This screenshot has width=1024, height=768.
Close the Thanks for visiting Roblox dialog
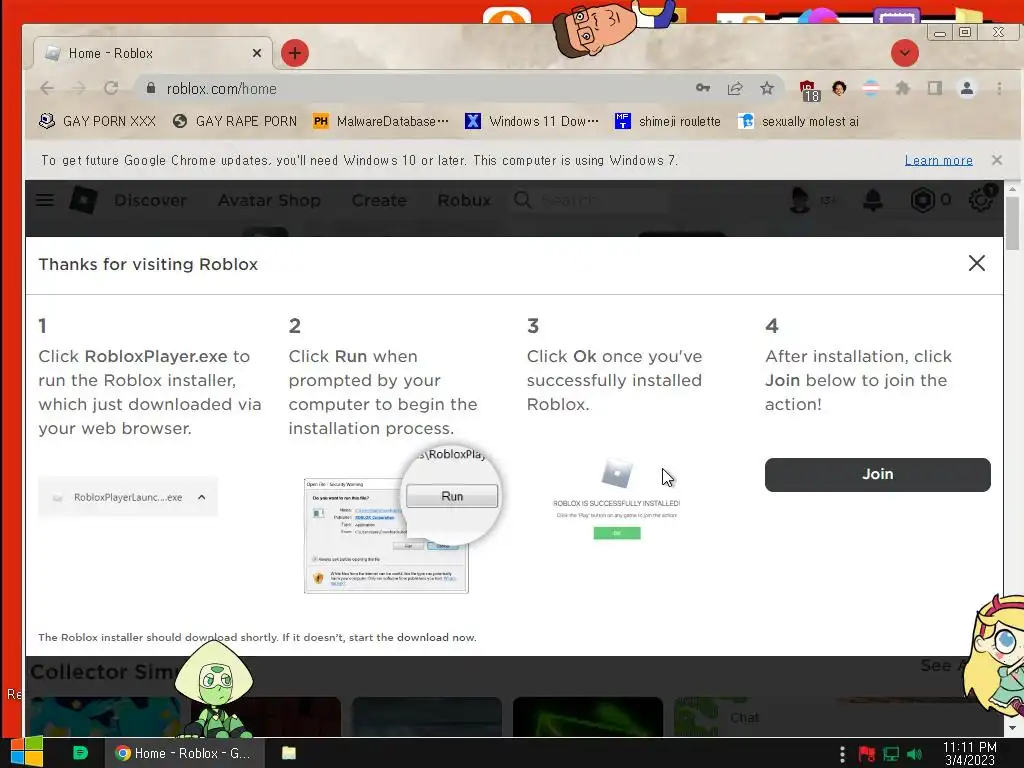point(976,263)
